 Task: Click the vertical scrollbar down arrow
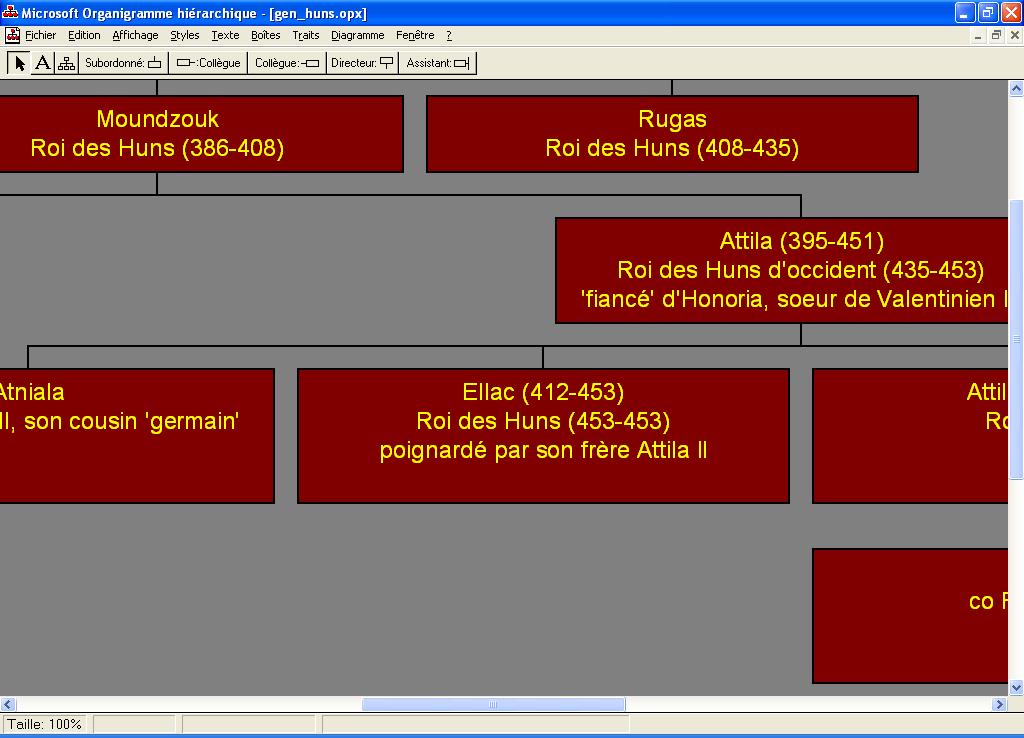point(1016,687)
